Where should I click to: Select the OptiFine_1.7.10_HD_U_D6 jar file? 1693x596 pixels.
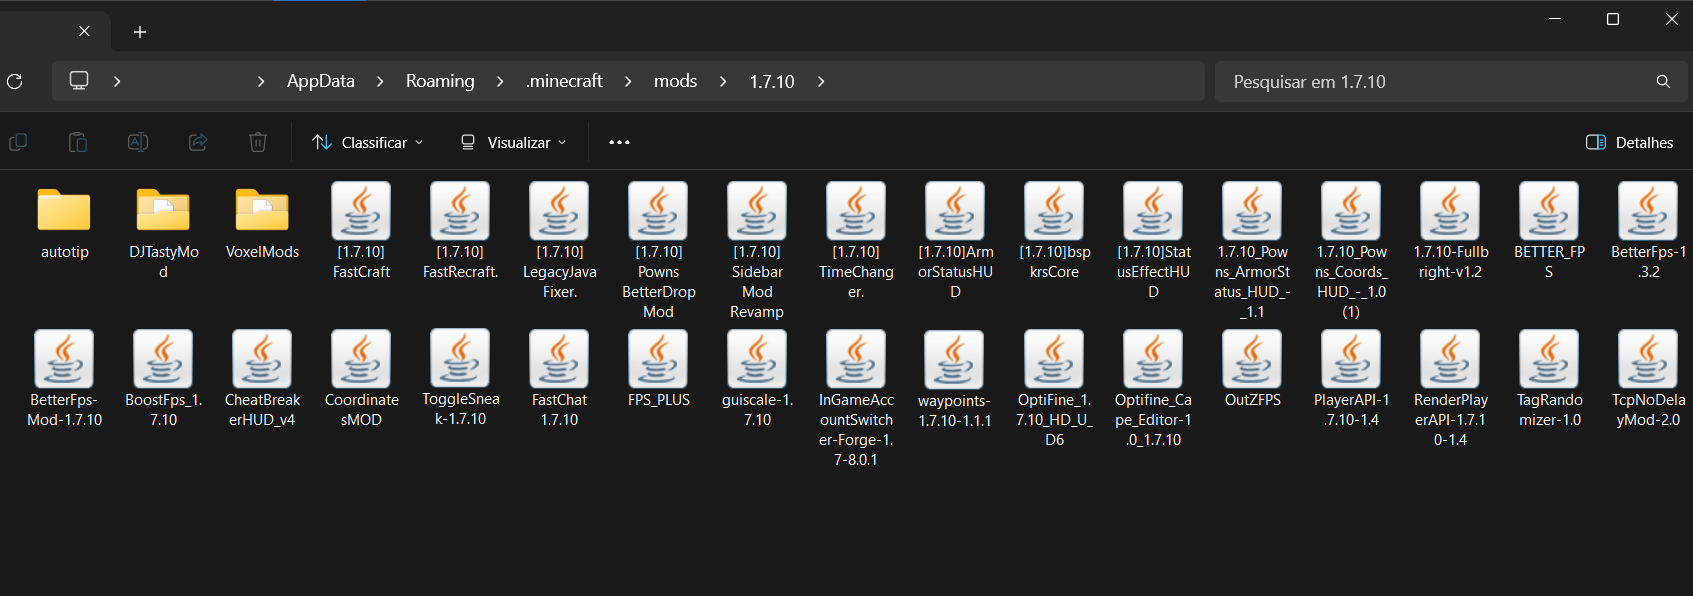pyautogui.click(x=1054, y=390)
